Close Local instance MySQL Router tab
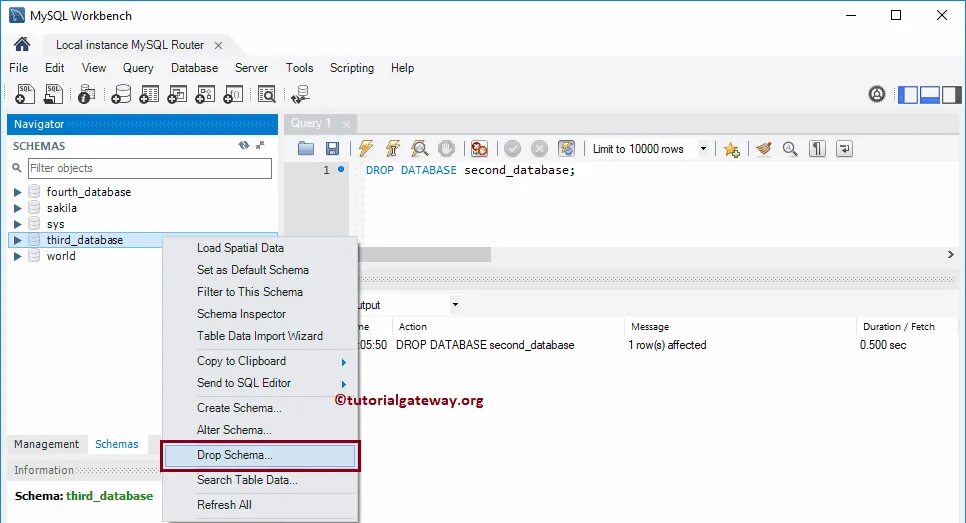Image resolution: width=966 pixels, height=523 pixels. click(x=218, y=45)
